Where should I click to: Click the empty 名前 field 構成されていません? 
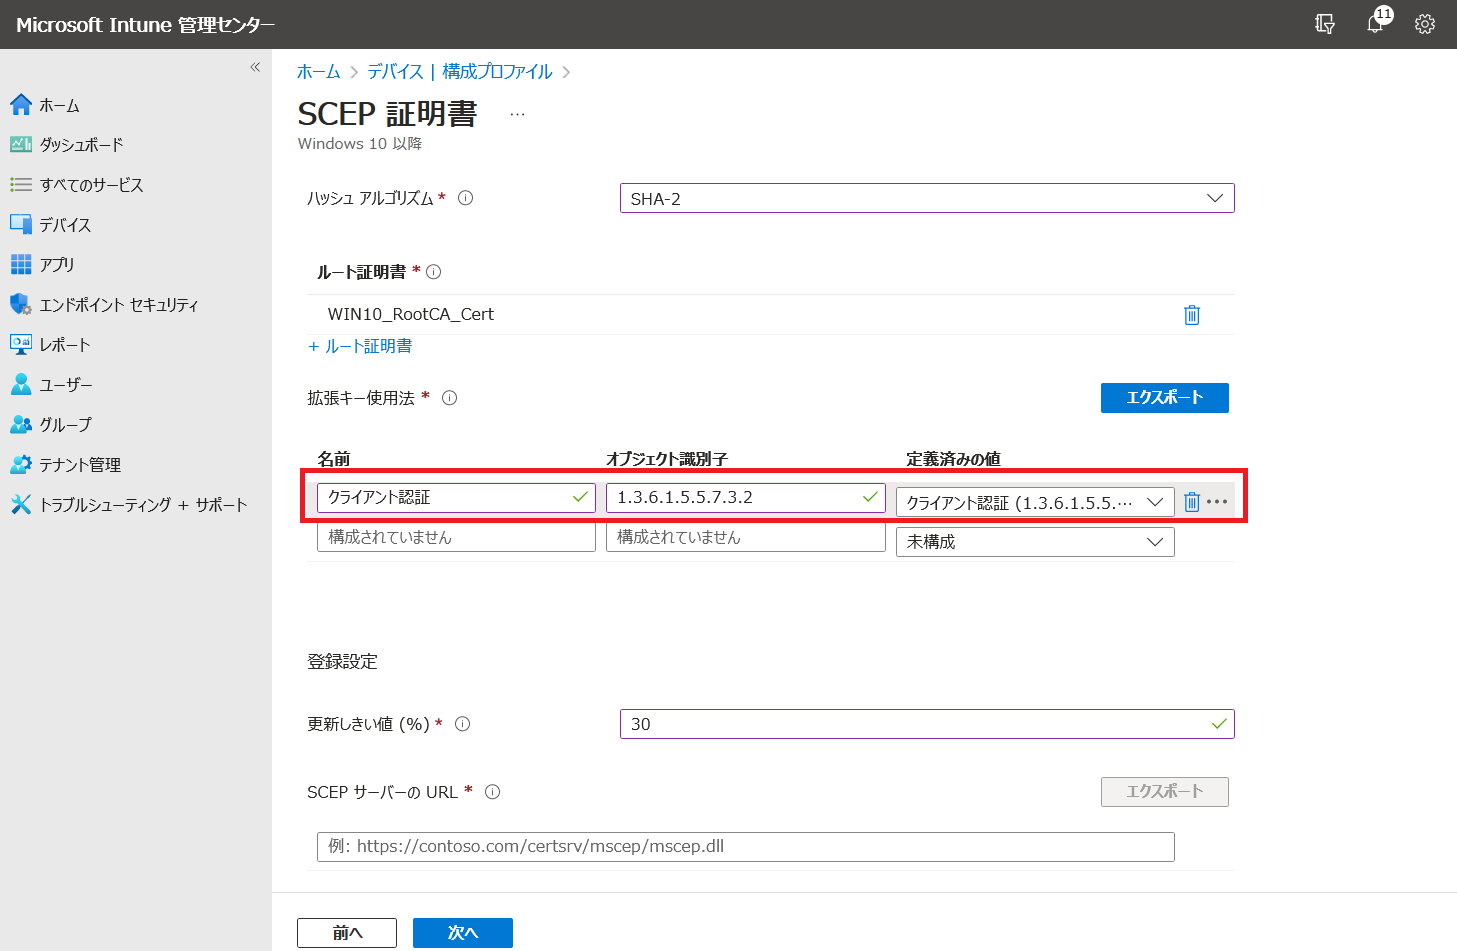coord(456,537)
